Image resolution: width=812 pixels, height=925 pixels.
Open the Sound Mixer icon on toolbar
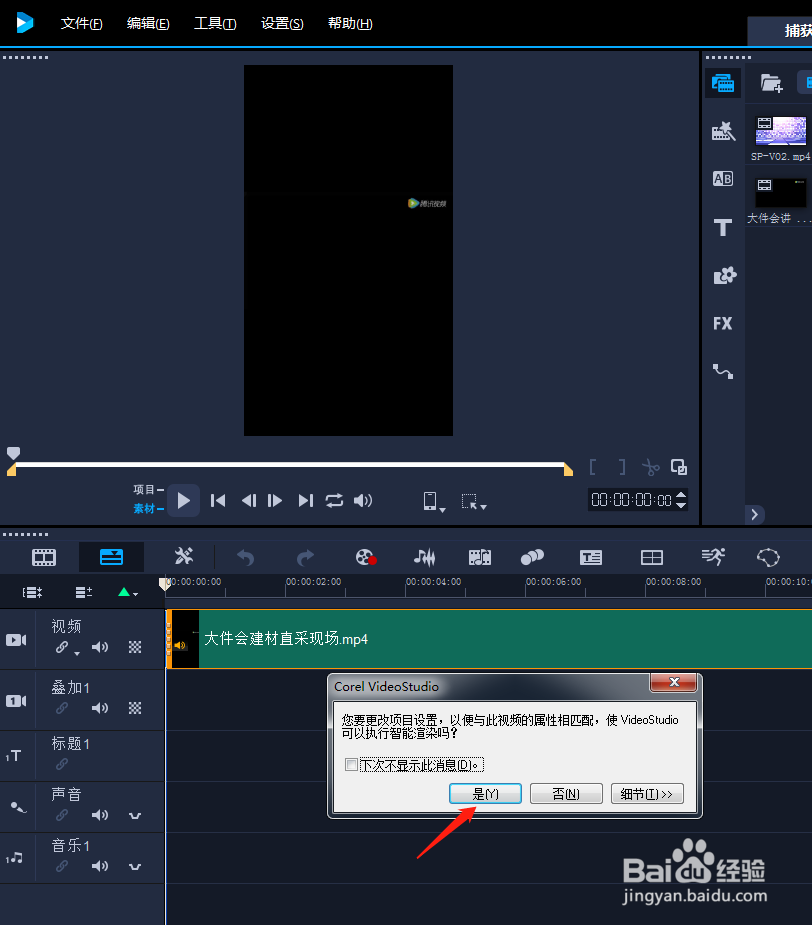(424, 557)
